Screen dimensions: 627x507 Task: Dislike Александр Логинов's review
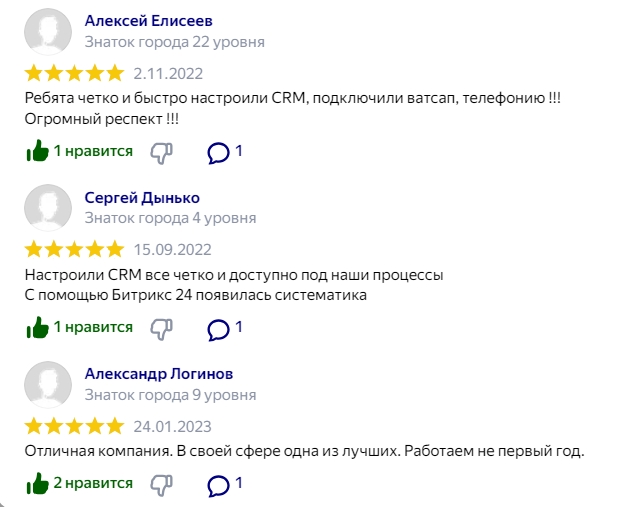click(x=162, y=485)
